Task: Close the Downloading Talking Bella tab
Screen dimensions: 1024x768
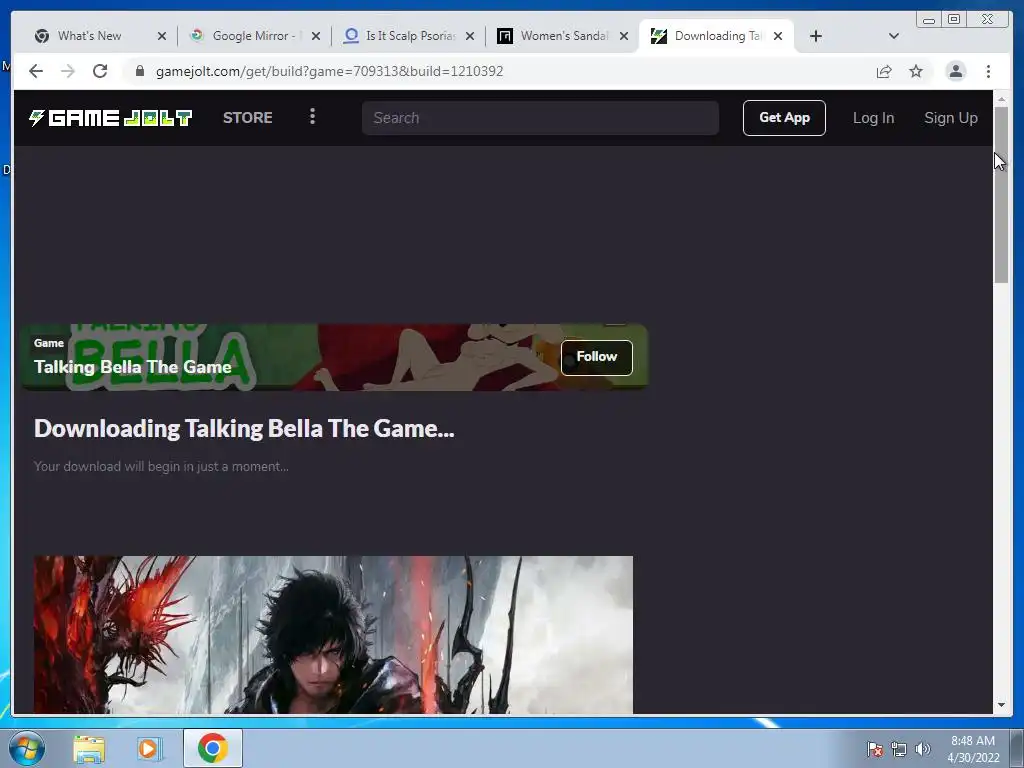Action: click(x=778, y=36)
